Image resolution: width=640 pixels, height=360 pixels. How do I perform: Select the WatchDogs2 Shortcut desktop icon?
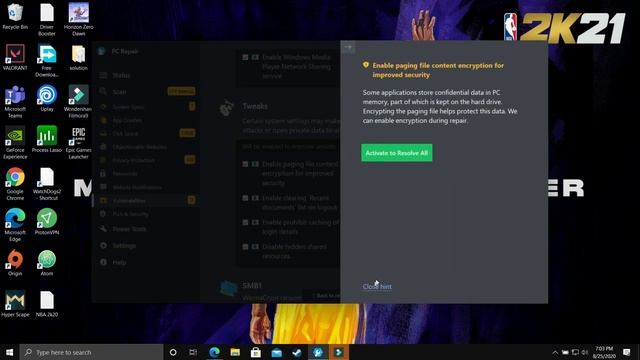tap(47, 184)
